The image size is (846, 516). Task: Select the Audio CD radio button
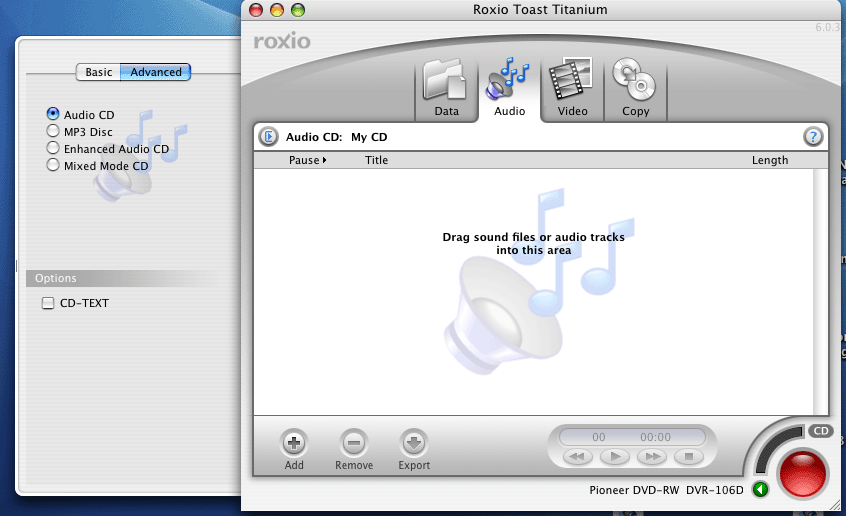click(x=53, y=114)
